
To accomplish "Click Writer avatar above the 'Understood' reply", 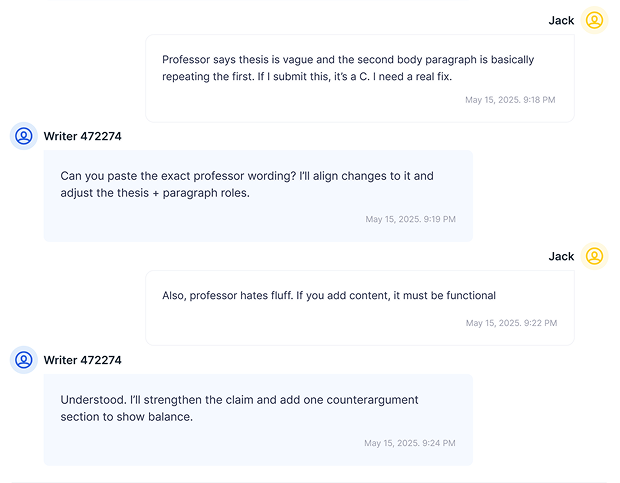I will point(24,360).
